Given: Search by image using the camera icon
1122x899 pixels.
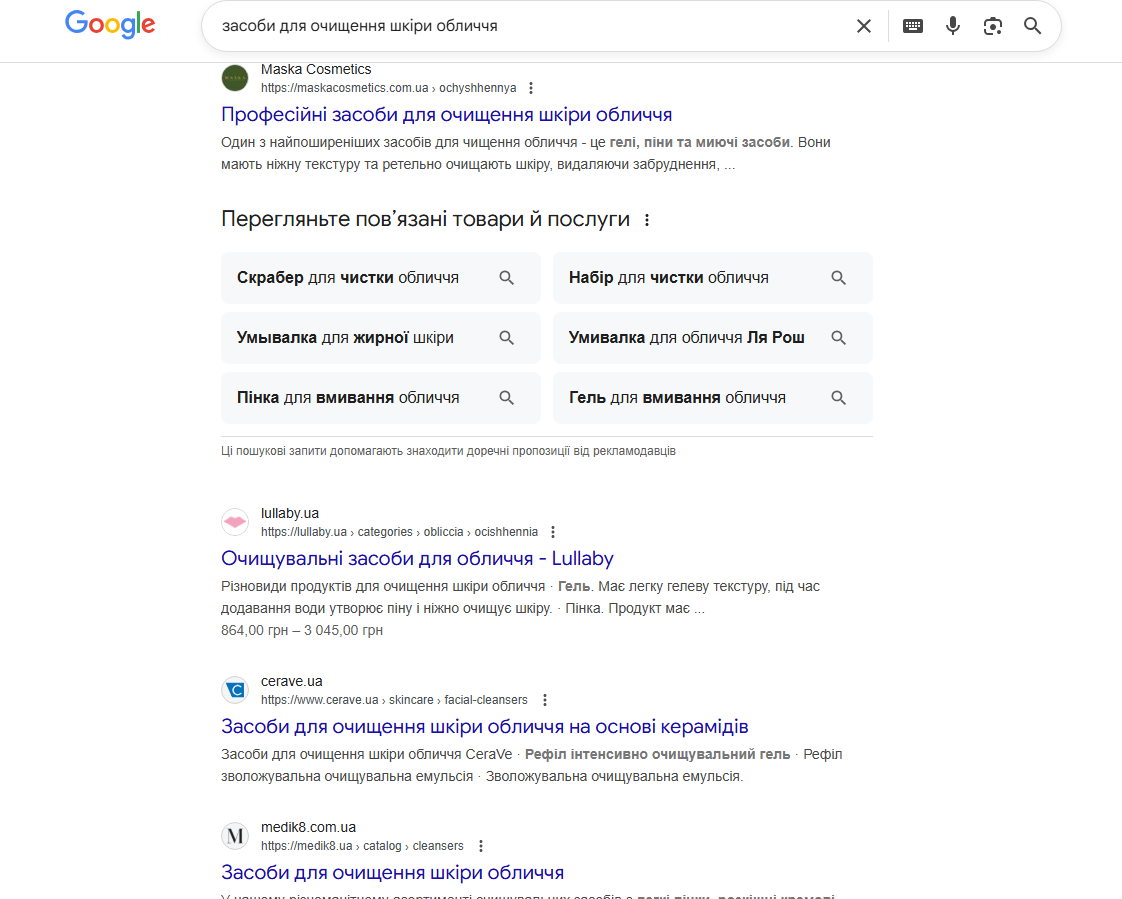Looking at the screenshot, I should click(x=992, y=26).
